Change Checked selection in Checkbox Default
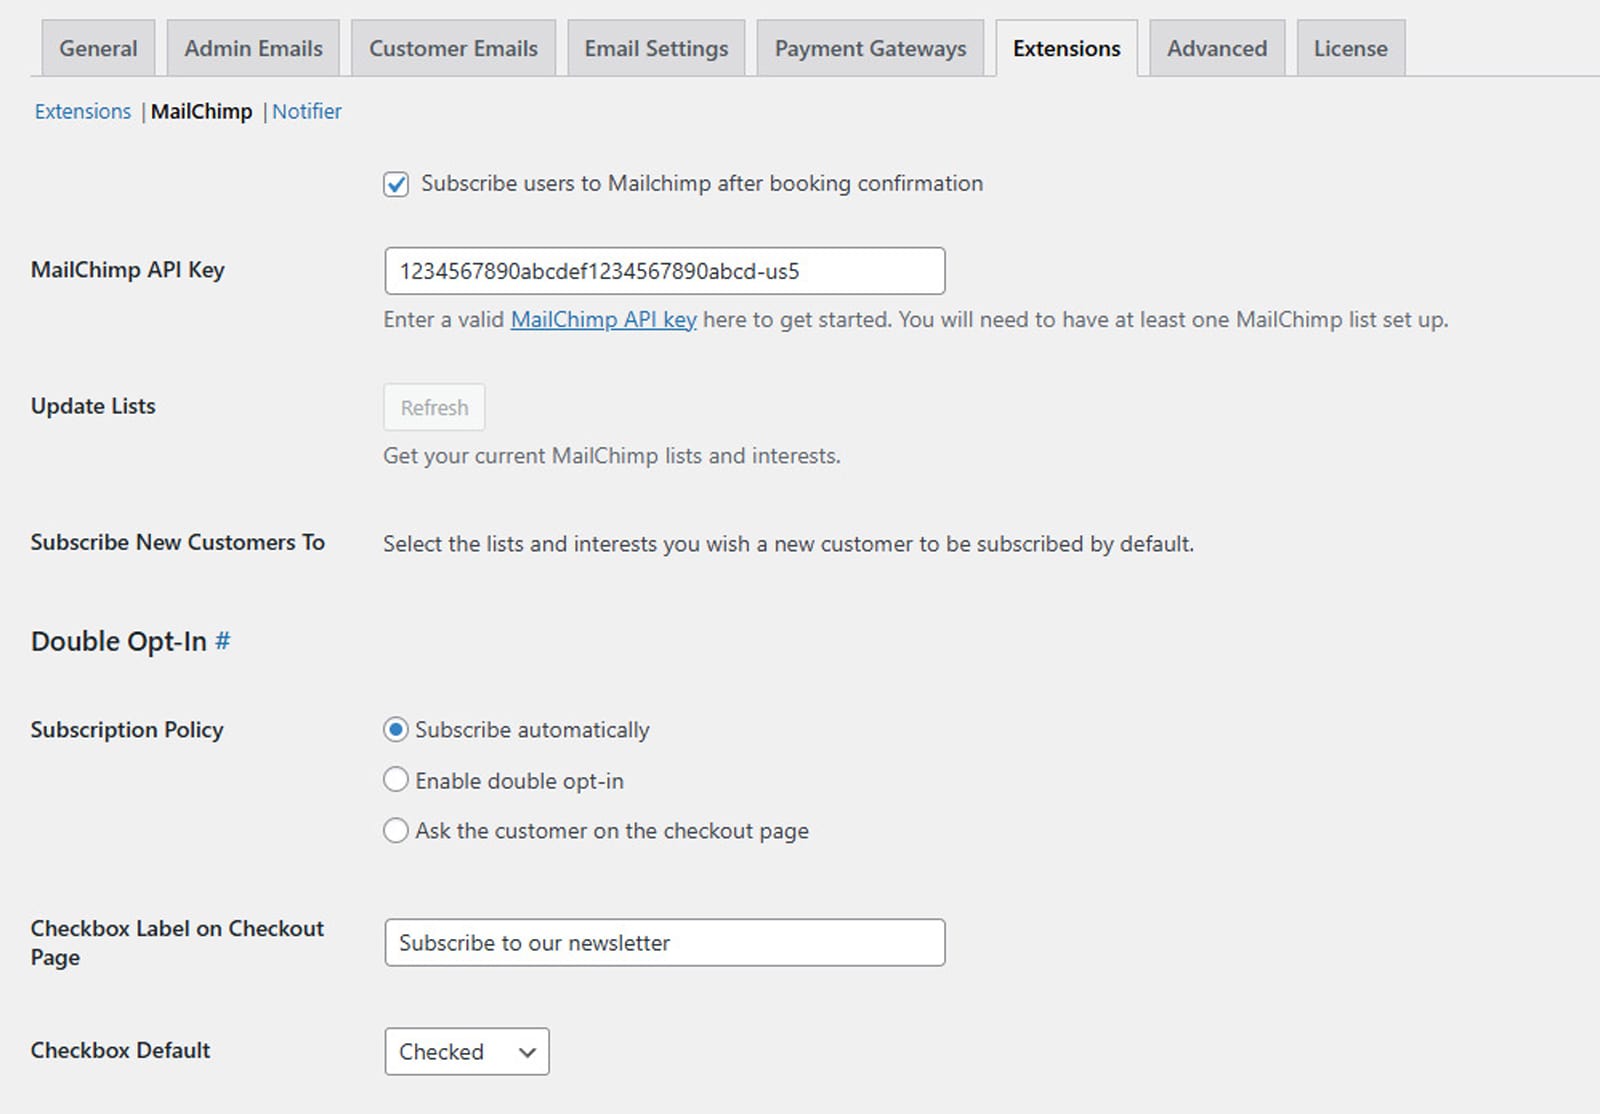The height and width of the screenshot is (1114, 1600). coord(466,1051)
